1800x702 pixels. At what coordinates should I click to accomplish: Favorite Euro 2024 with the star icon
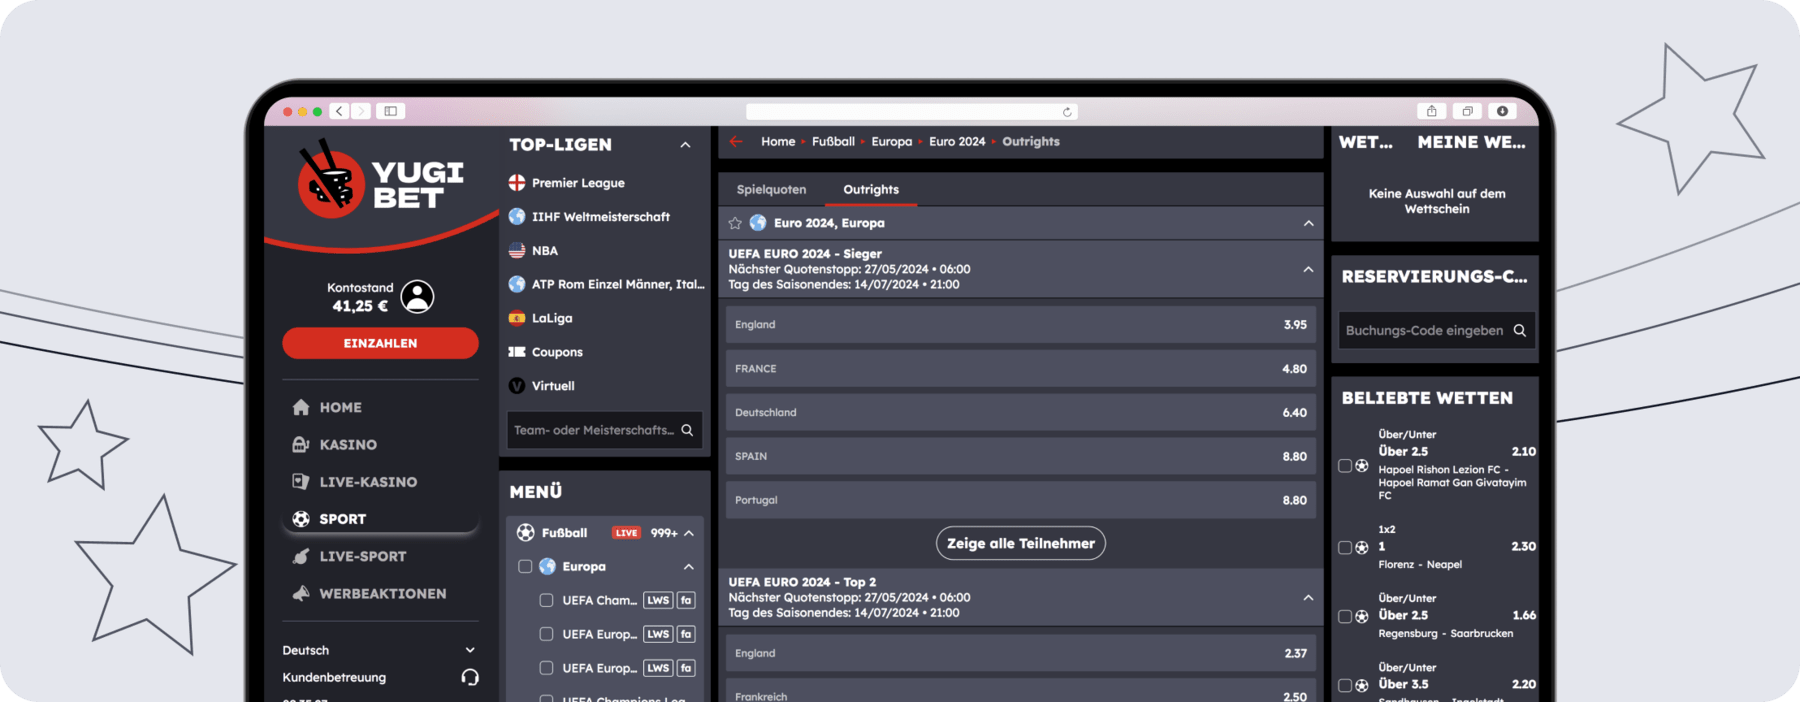coord(735,223)
